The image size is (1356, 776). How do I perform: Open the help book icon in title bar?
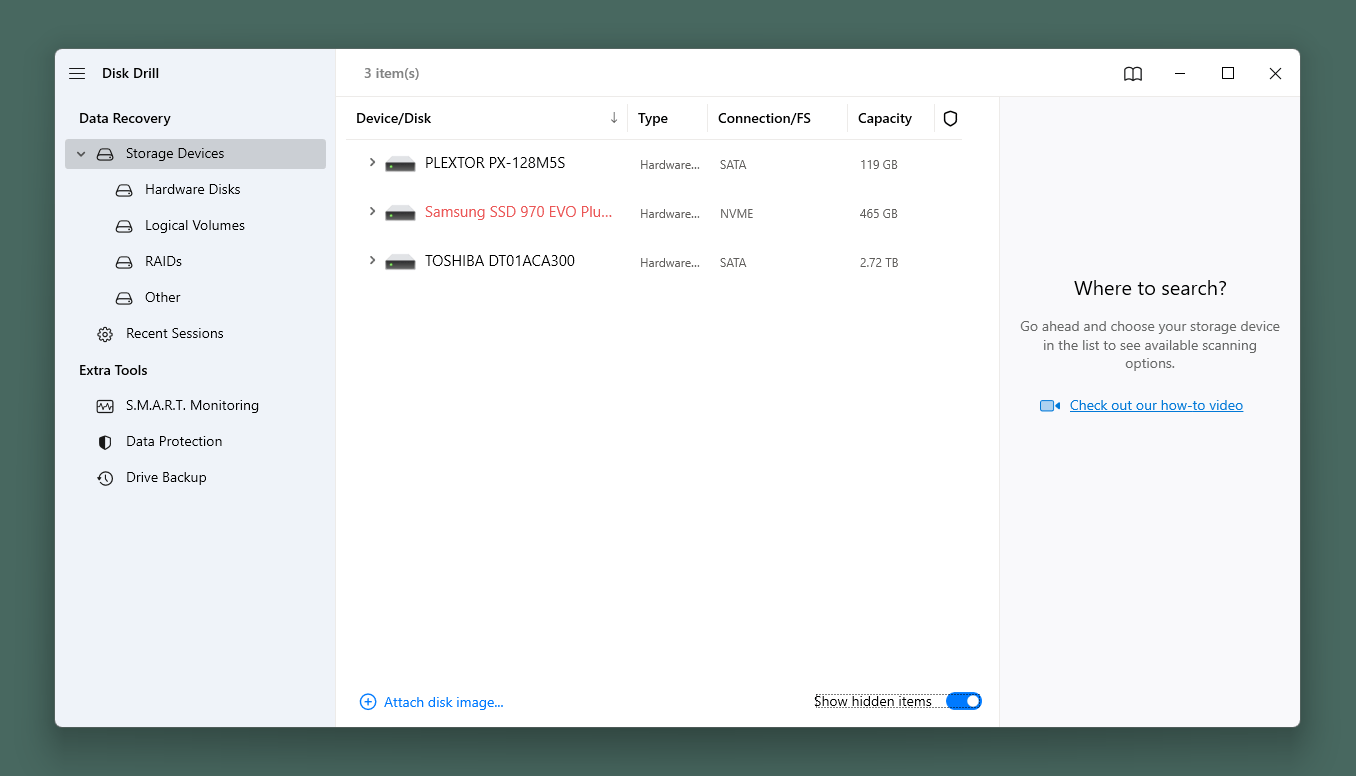tap(1133, 74)
